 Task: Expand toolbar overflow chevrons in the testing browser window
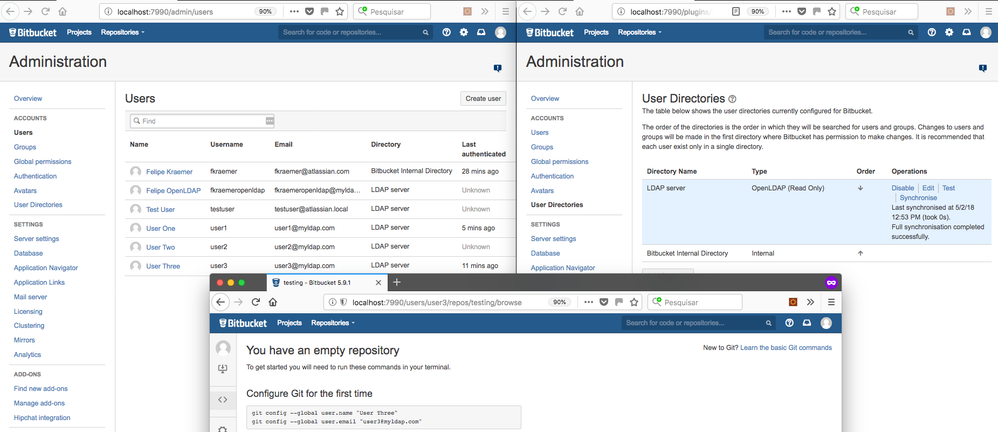pos(811,302)
